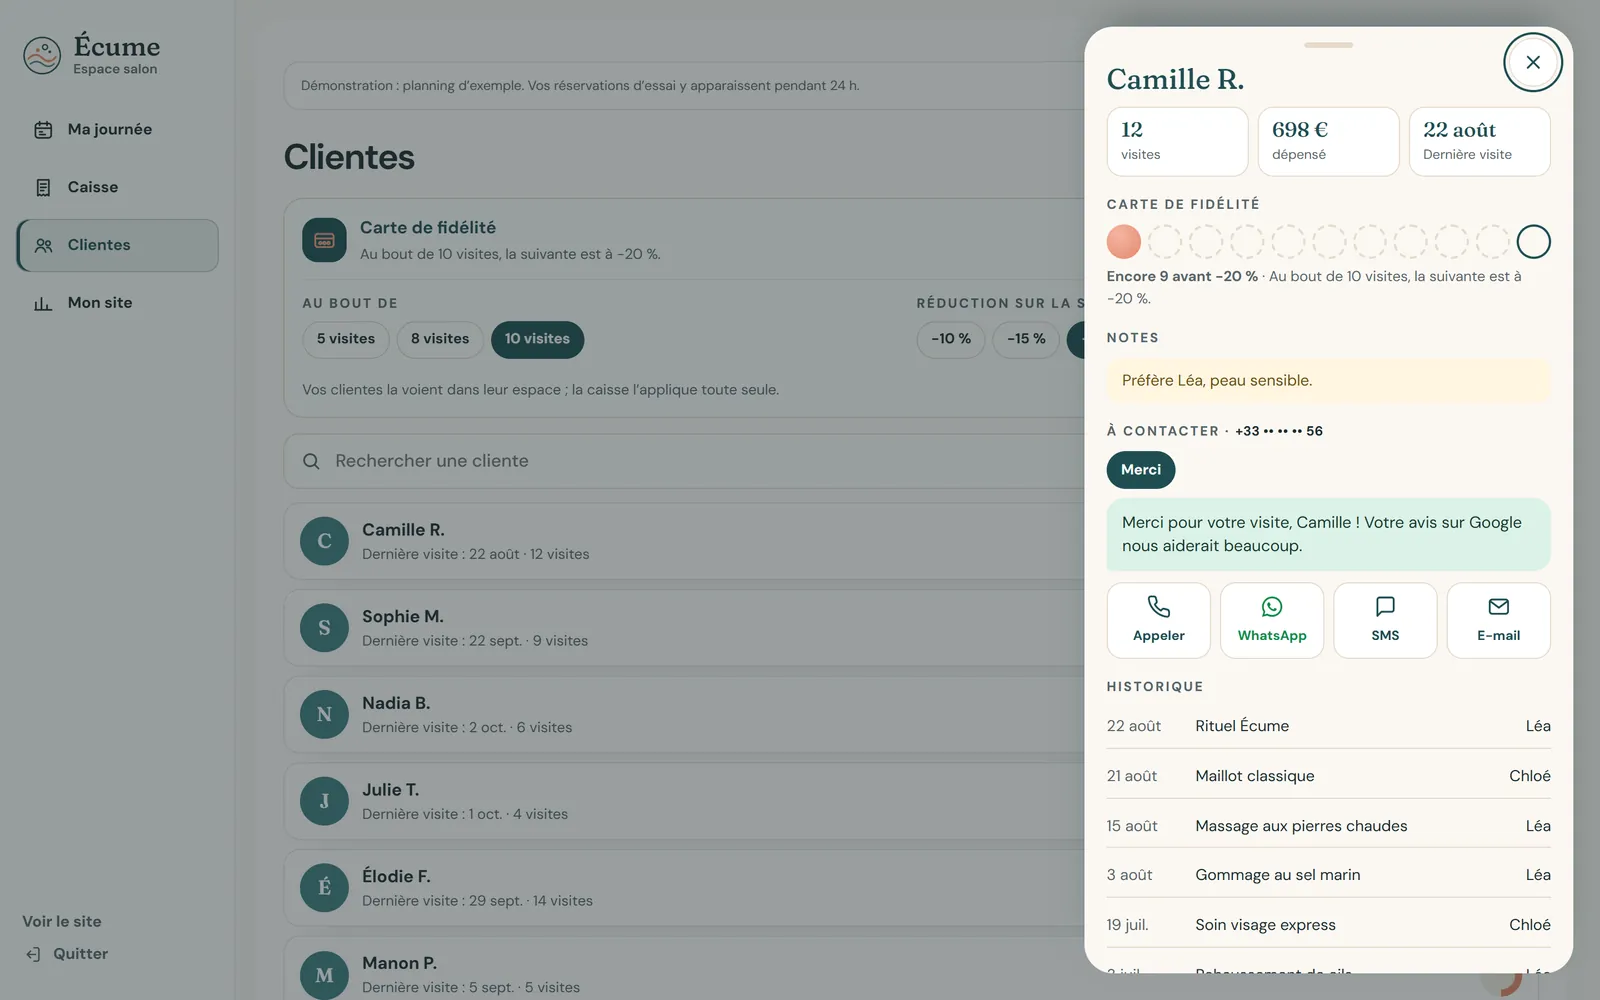Open Gommage au sel marin entry
The image size is (1600, 1000).
(1328, 875)
